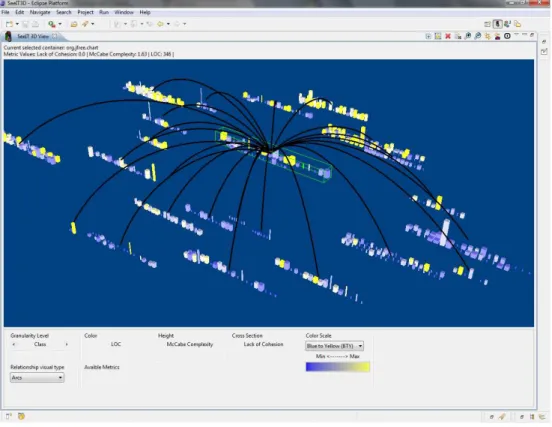This screenshot has width=552, height=427.
Task: Open the Project menu
Action: [86, 12]
